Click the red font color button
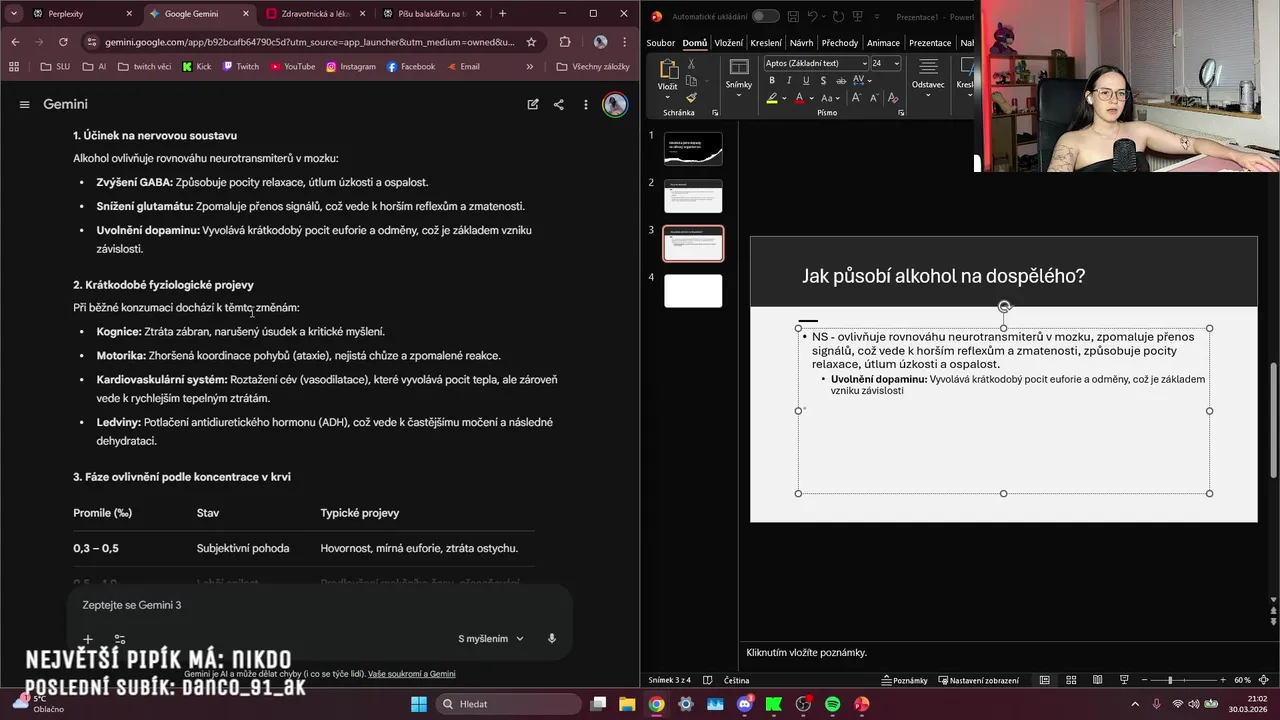1280x720 pixels. click(799, 98)
